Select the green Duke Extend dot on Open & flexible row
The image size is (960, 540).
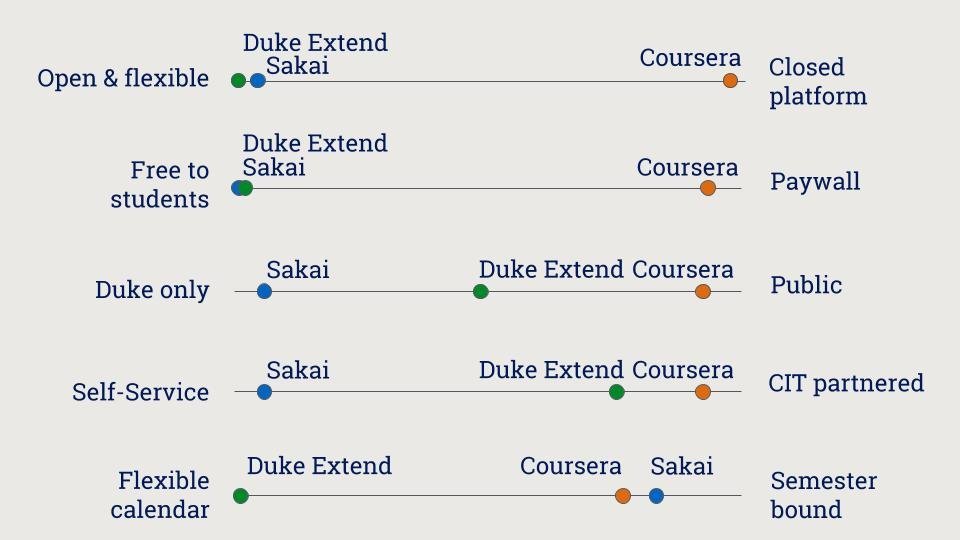click(x=238, y=81)
